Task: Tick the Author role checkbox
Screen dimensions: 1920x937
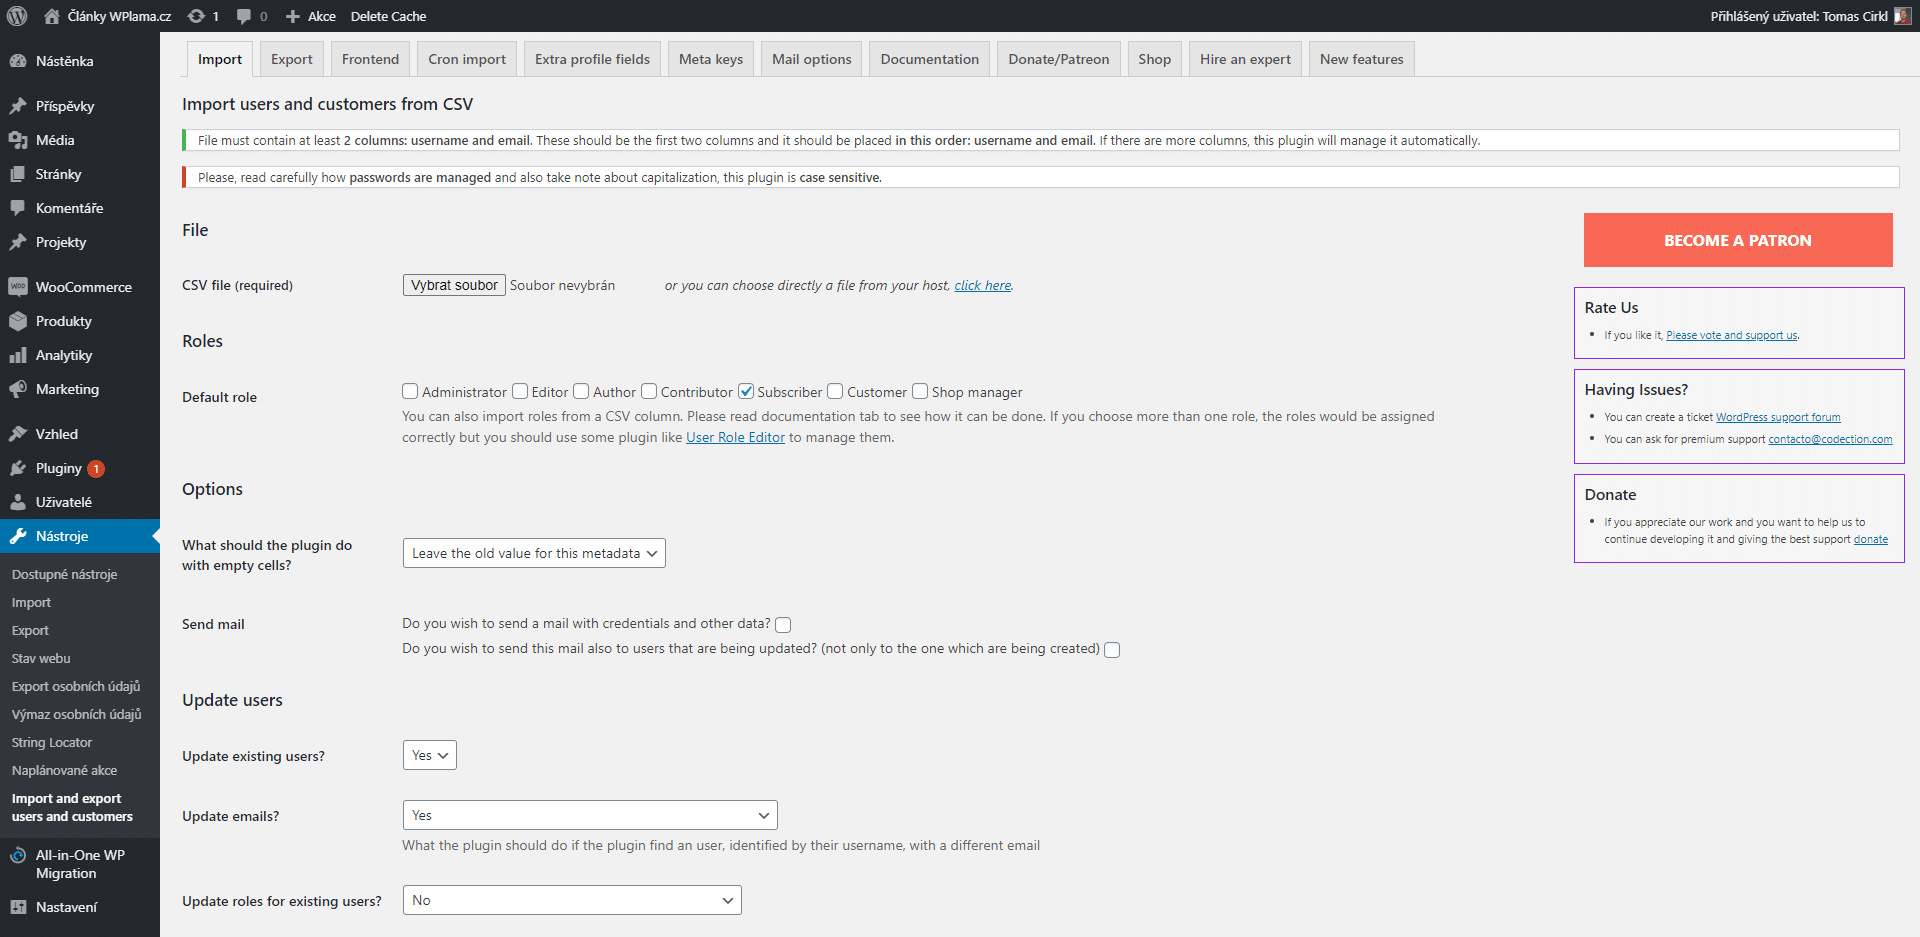Action: (x=581, y=391)
